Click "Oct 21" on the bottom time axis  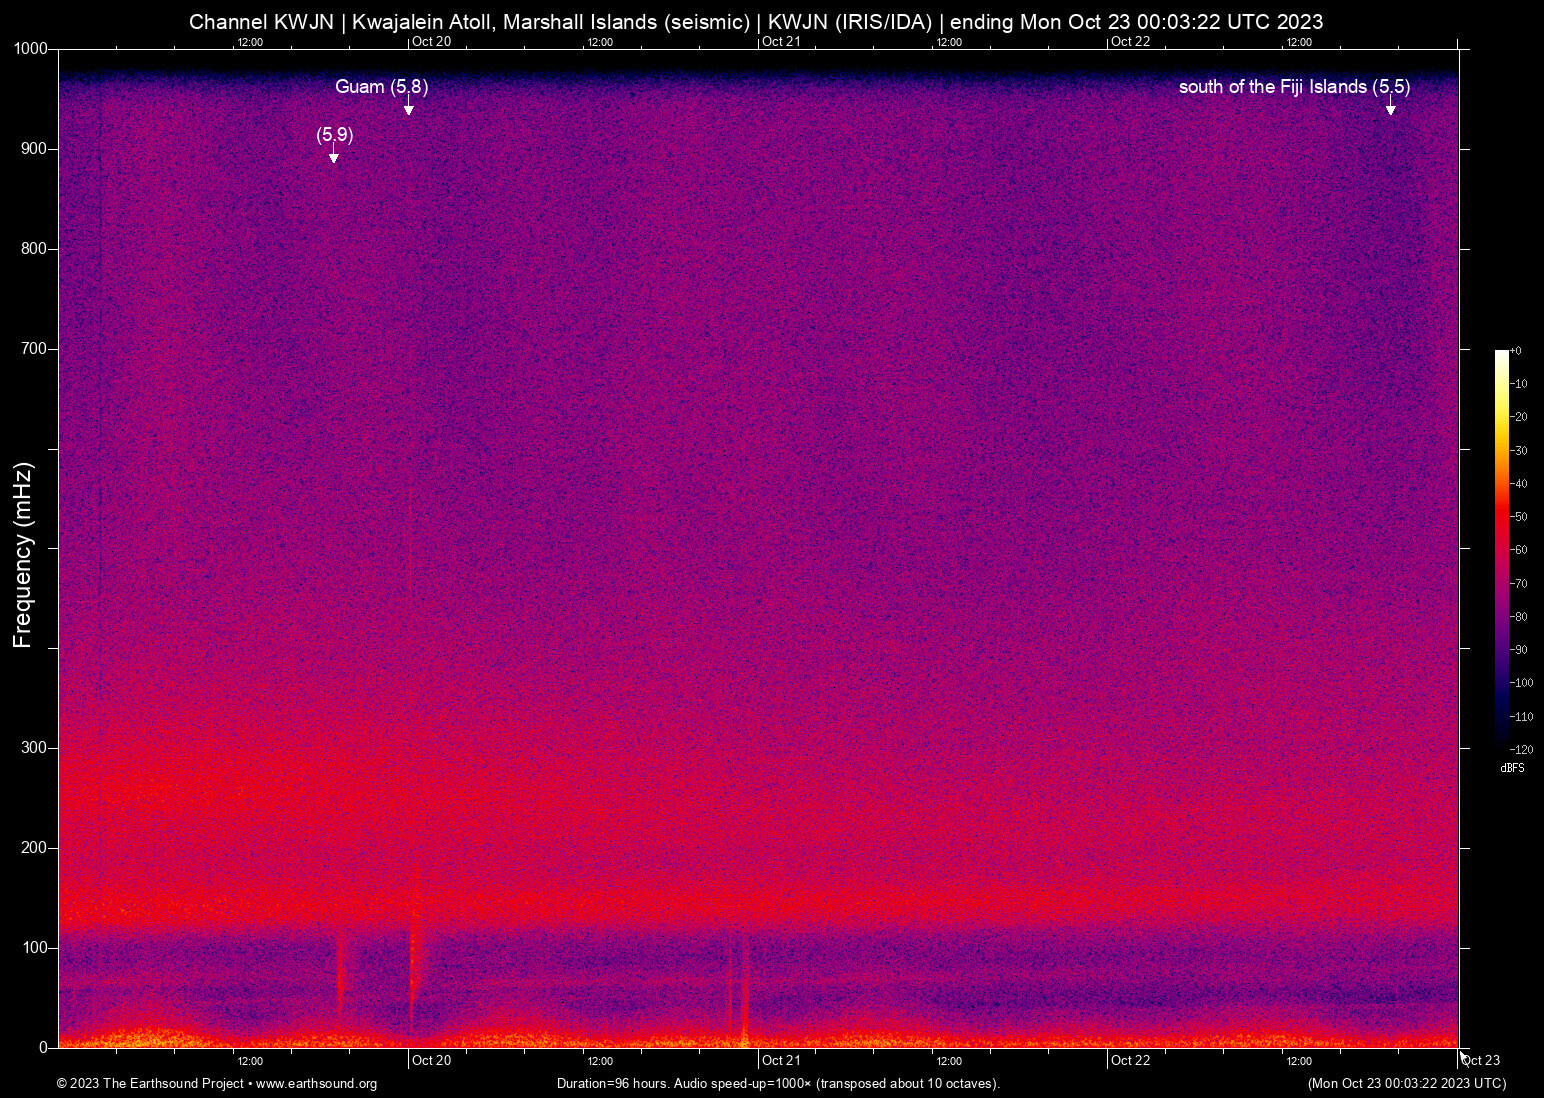pos(781,1061)
